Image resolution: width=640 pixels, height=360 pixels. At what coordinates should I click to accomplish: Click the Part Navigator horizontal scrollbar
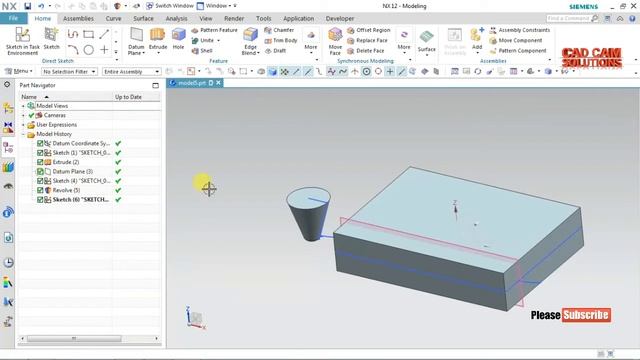[x=74, y=338]
